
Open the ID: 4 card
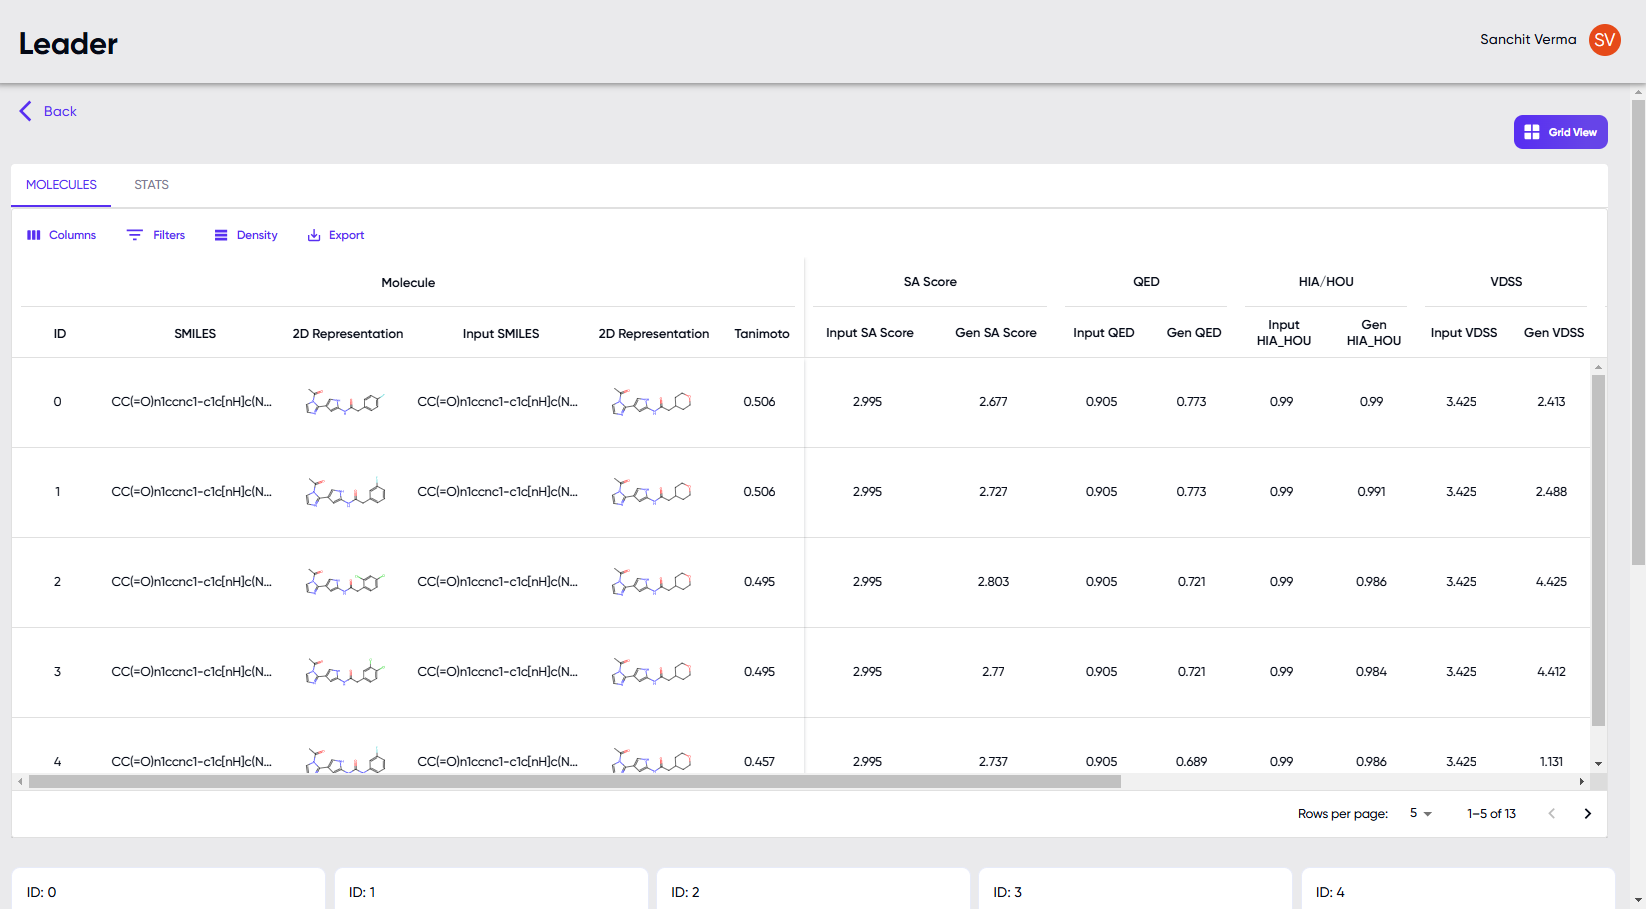tap(1458, 889)
